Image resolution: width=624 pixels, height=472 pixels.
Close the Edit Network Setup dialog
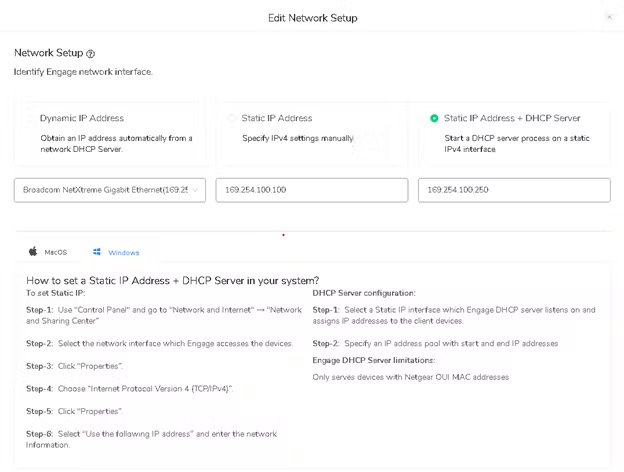609,18
